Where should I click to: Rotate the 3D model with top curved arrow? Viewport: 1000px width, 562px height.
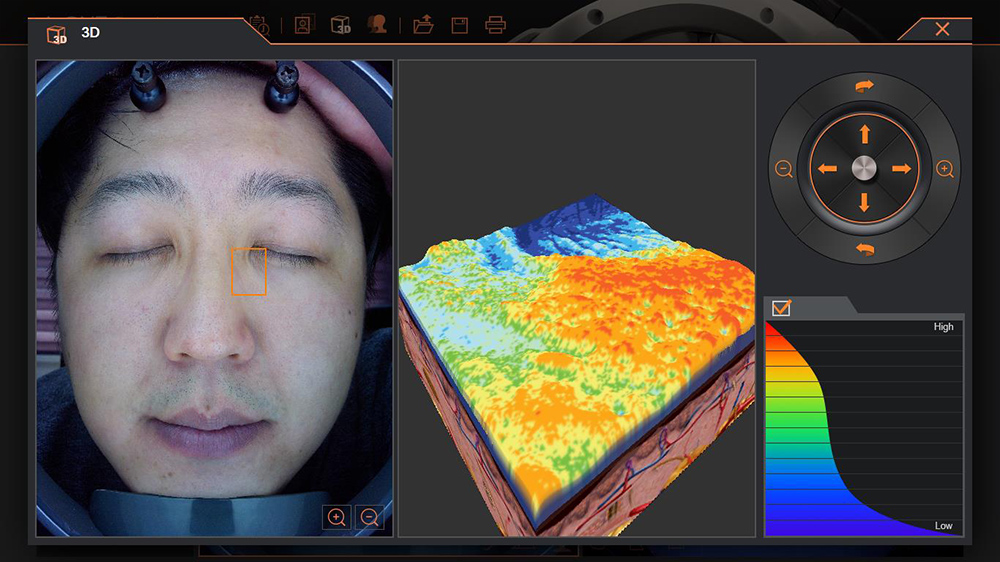click(x=864, y=87)
